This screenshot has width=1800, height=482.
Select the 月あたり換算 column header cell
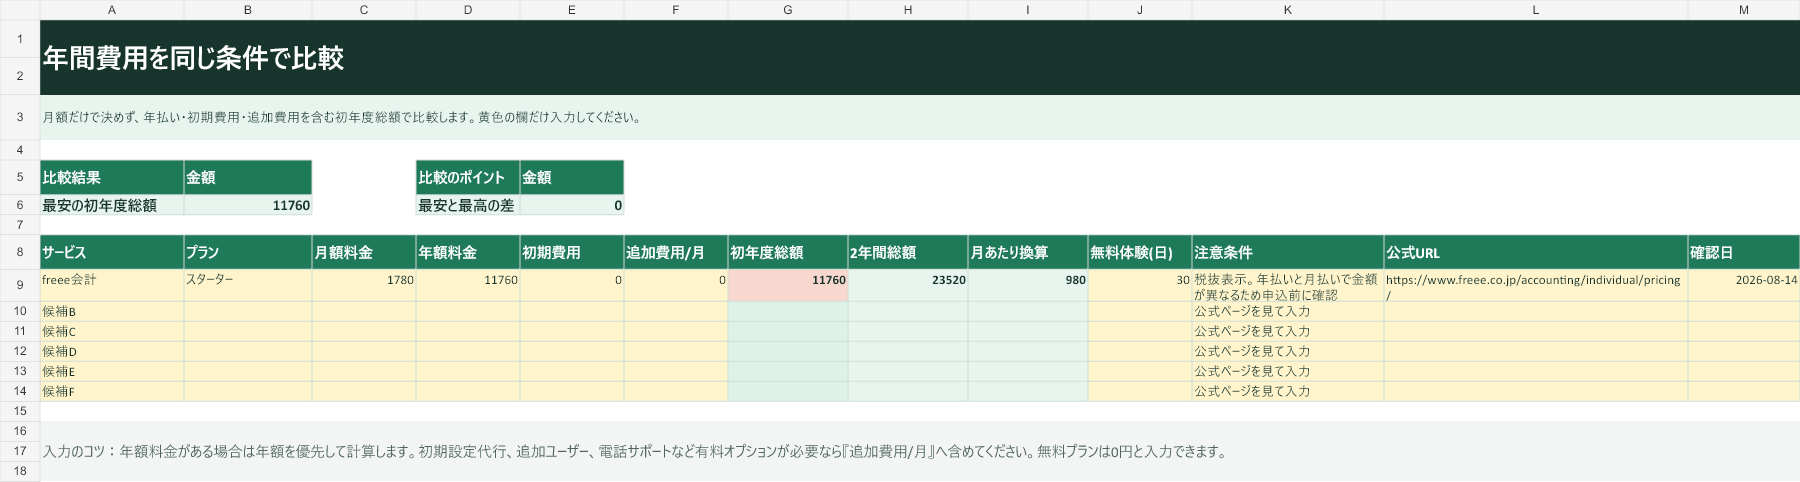1028,252
